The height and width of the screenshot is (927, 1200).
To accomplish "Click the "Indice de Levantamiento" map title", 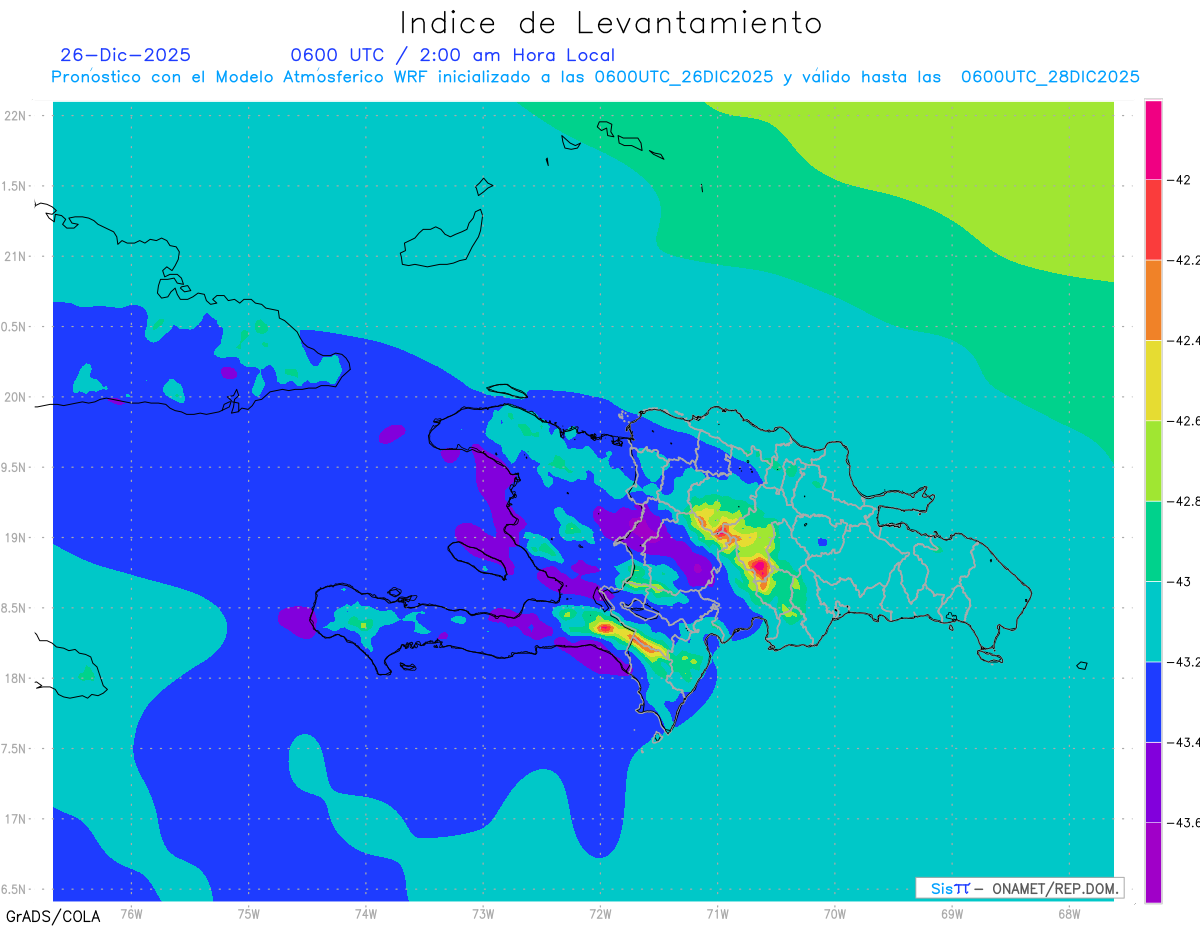I will point(611,23).
